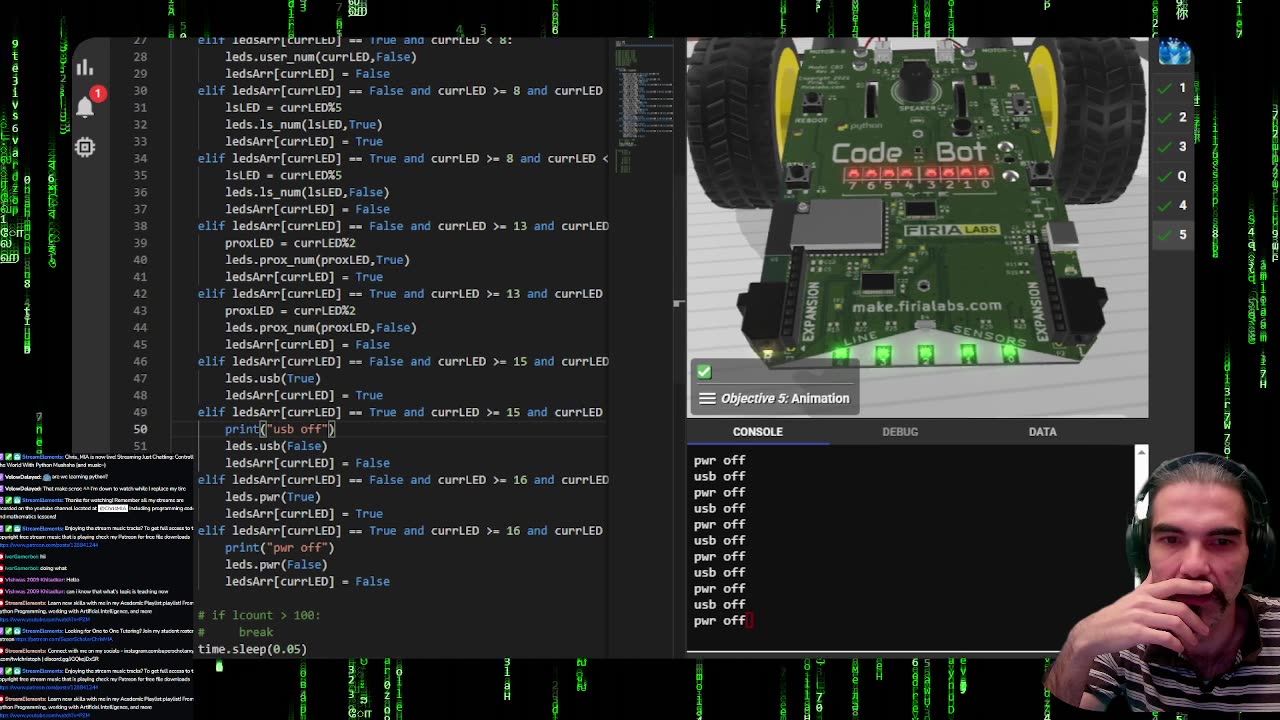Open the mission badge icon above objectives
Image resolution: width=1280 pixels, height=720 pixels.
tap(1174, 52)
